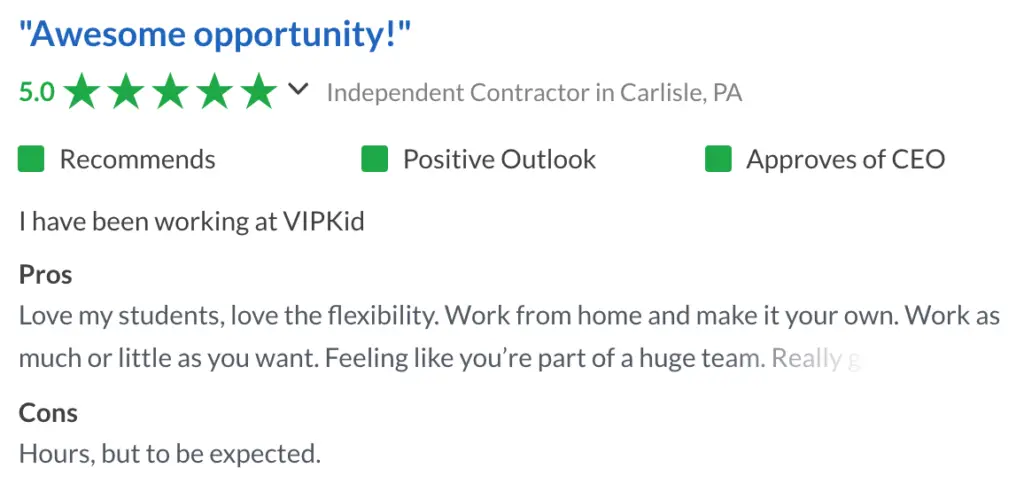Click the "Hours, but to be expected" text

tap(170, 453)
